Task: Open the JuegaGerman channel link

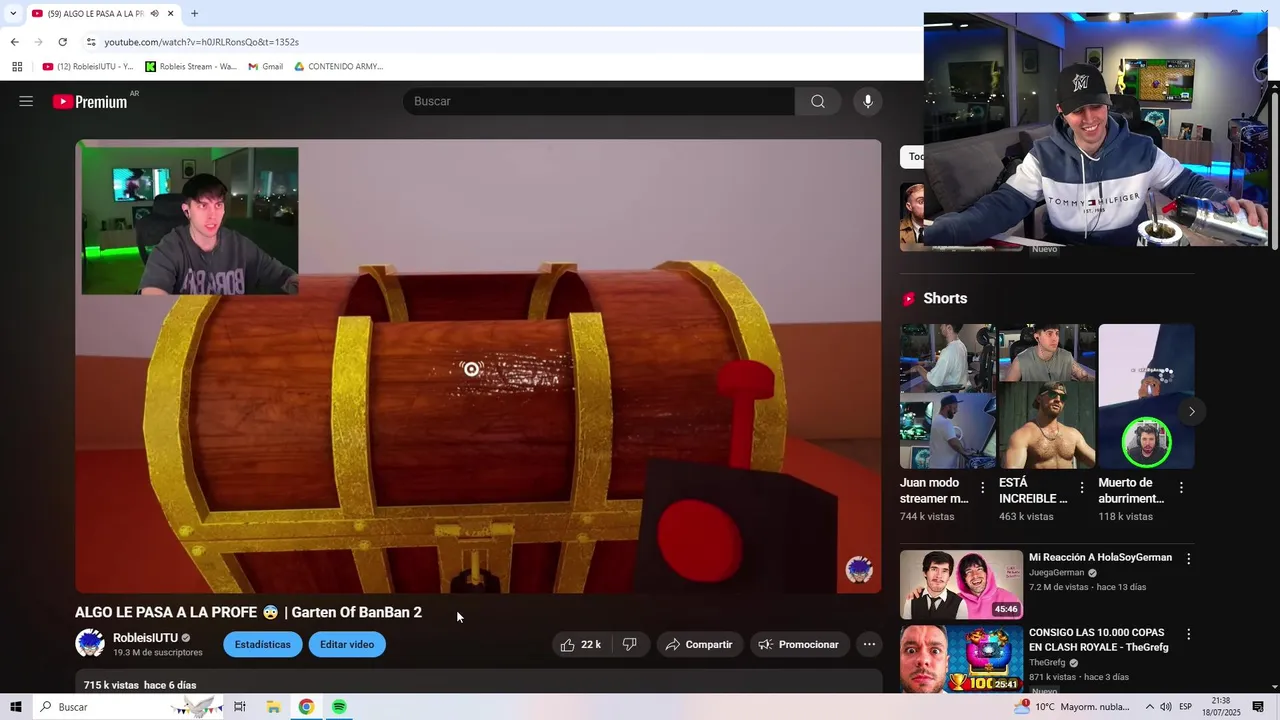Action: point(1056,573)
